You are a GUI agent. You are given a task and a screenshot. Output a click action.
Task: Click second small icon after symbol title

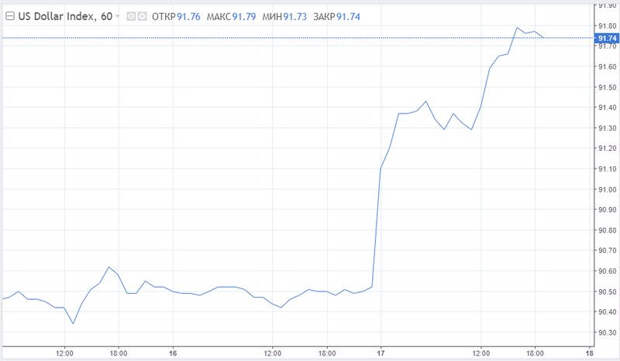click(142, 17)
